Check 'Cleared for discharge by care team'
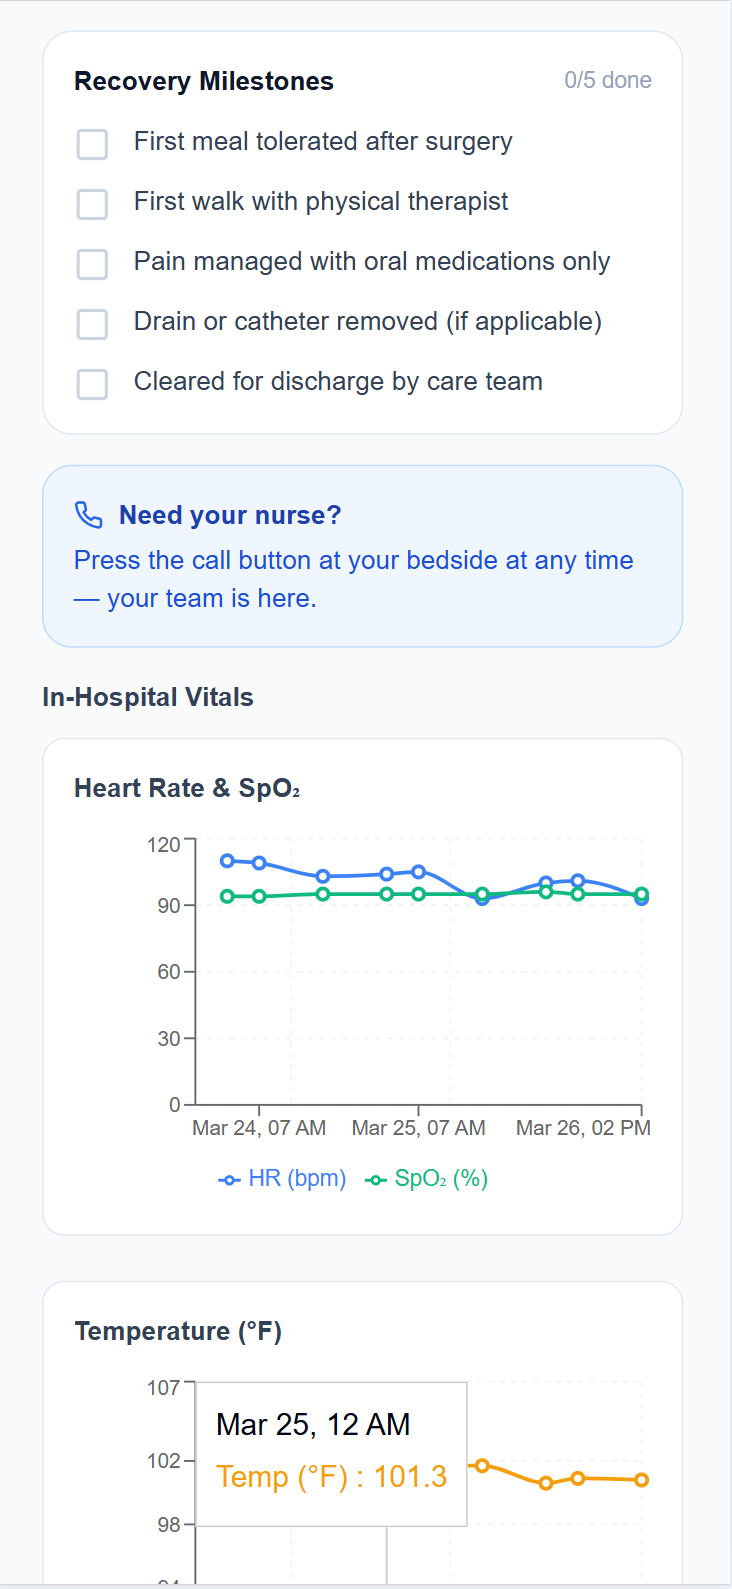The height and width of the screenshot is (1589, 732). tap(92, 384)
